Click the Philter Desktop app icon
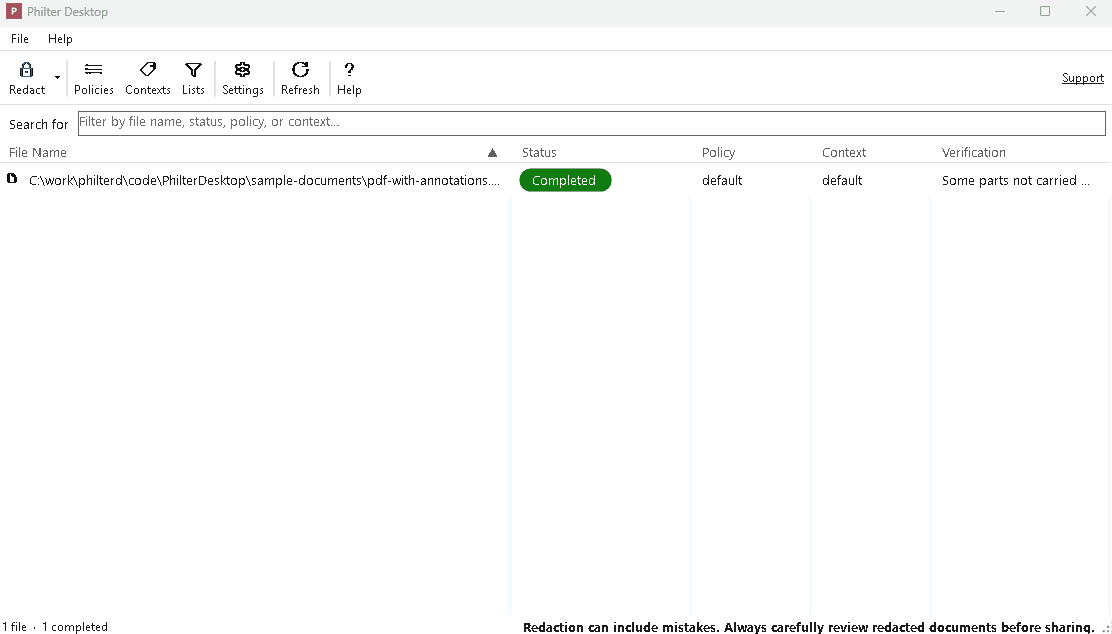 pyautogui.click(x=13, y=11)
